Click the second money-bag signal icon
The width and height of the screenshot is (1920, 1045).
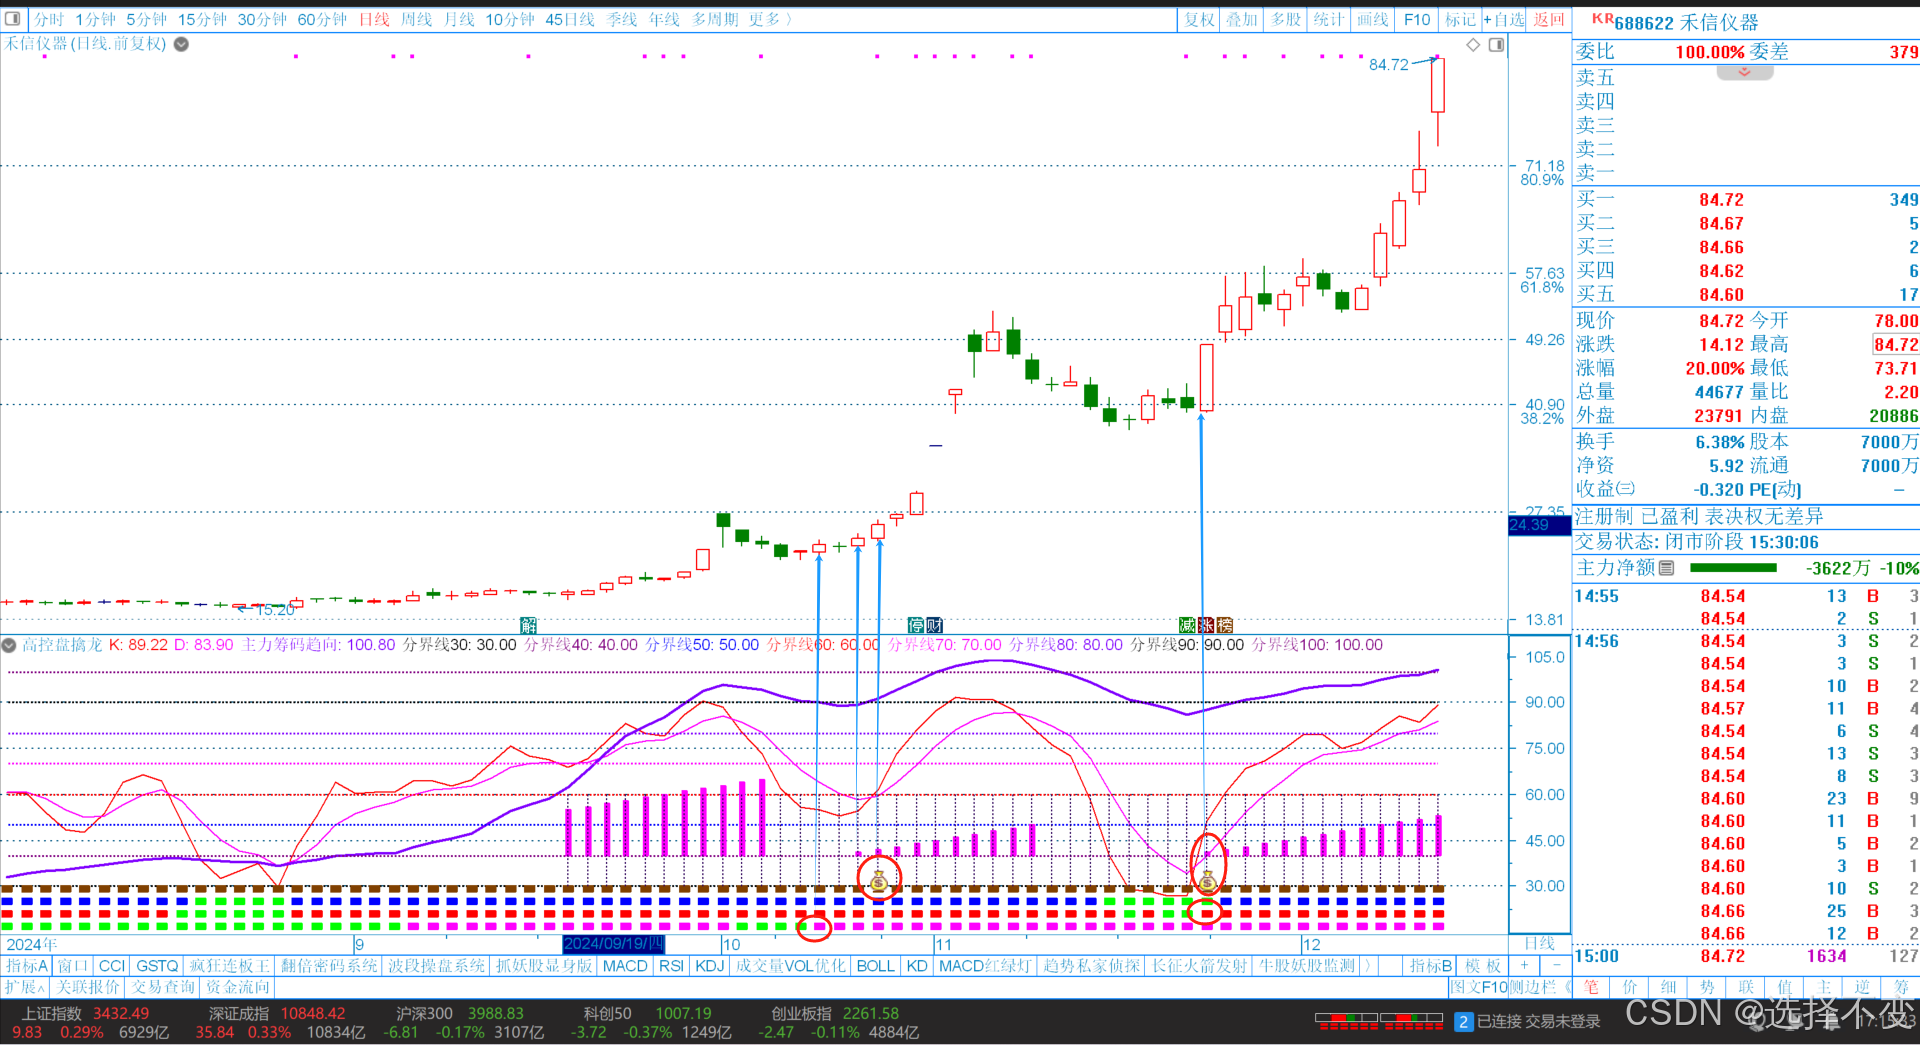tap(1208, 881)
